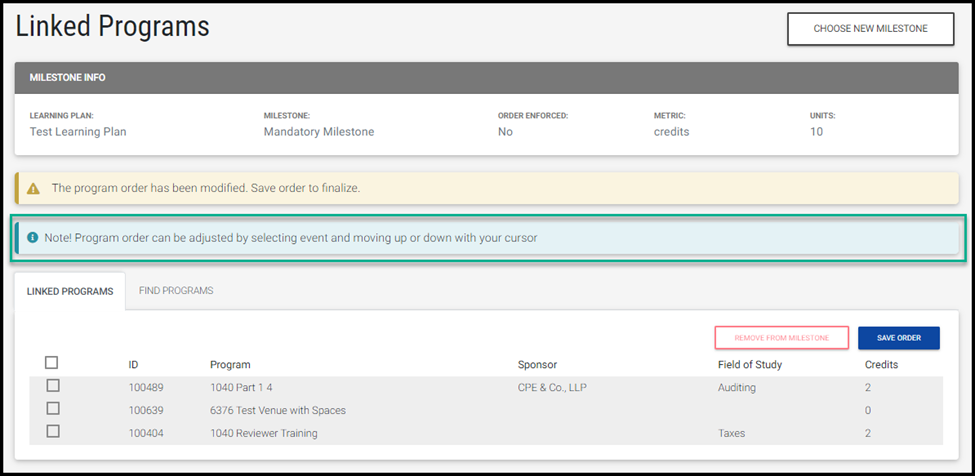Switch to the Find Programs tab
The height and width of the screenshot is (476, 975).
click(176, 291)
